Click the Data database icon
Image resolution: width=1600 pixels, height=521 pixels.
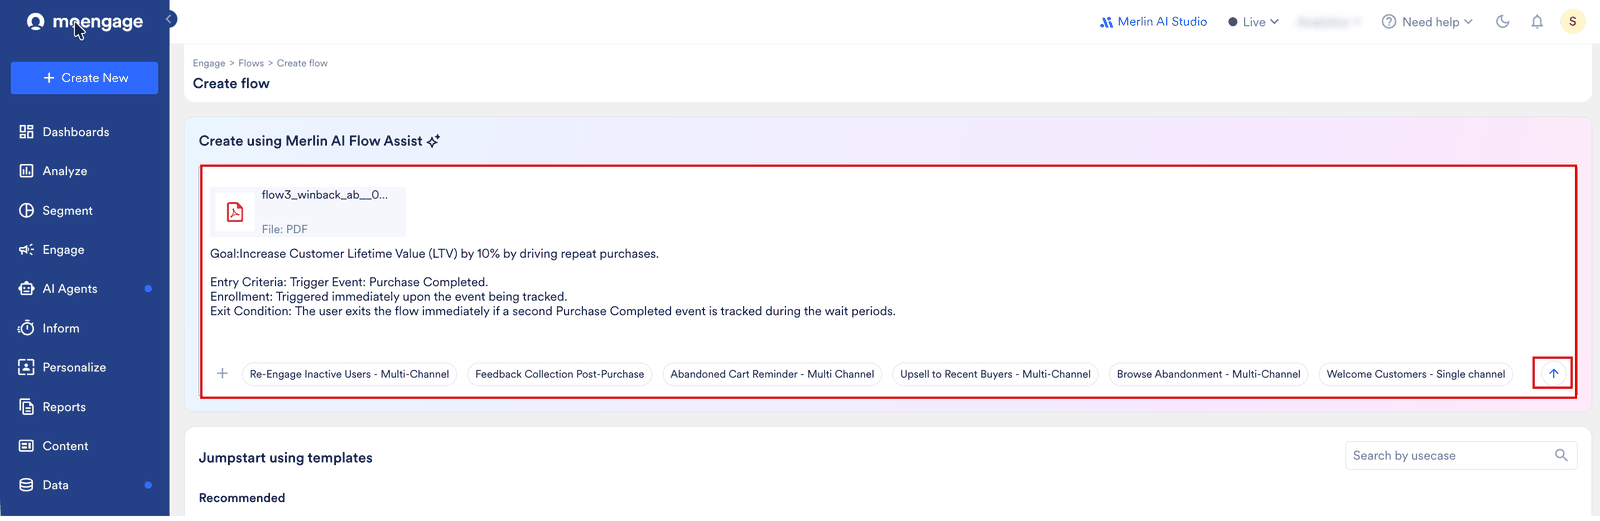click(27, 485)
